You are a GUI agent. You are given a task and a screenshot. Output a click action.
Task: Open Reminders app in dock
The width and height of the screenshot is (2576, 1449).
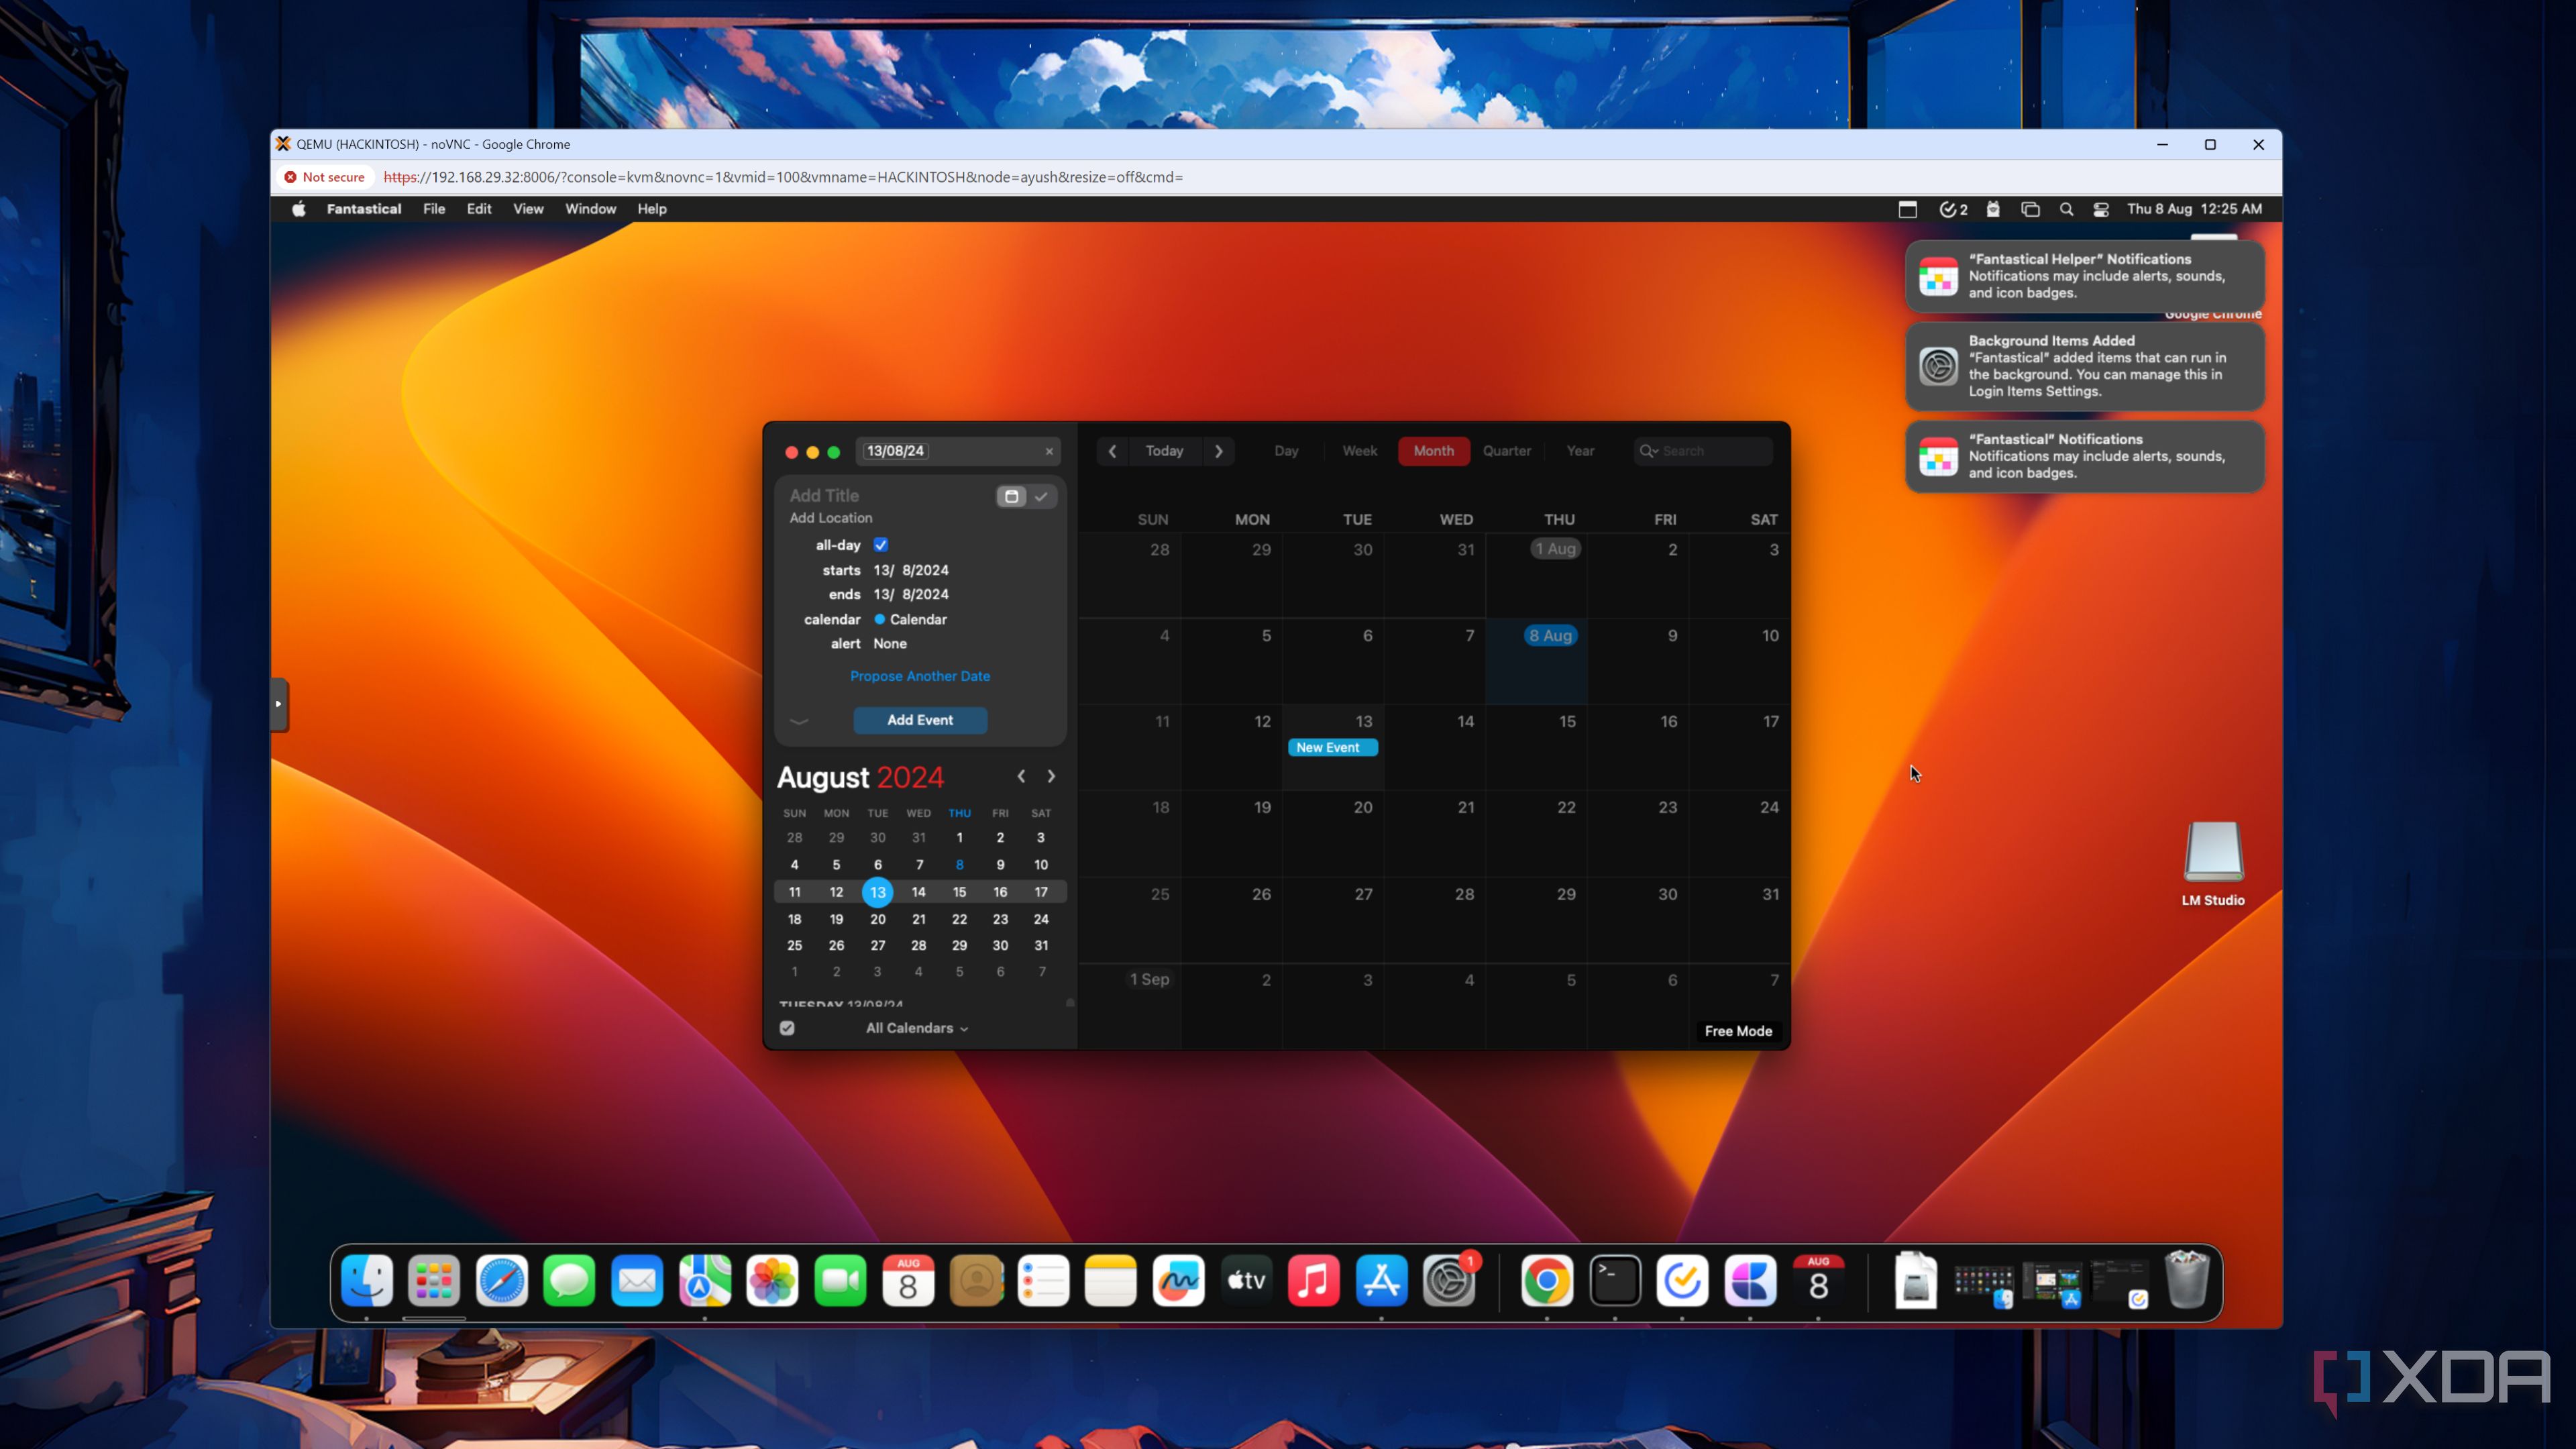click(x=1043, y=1281)
